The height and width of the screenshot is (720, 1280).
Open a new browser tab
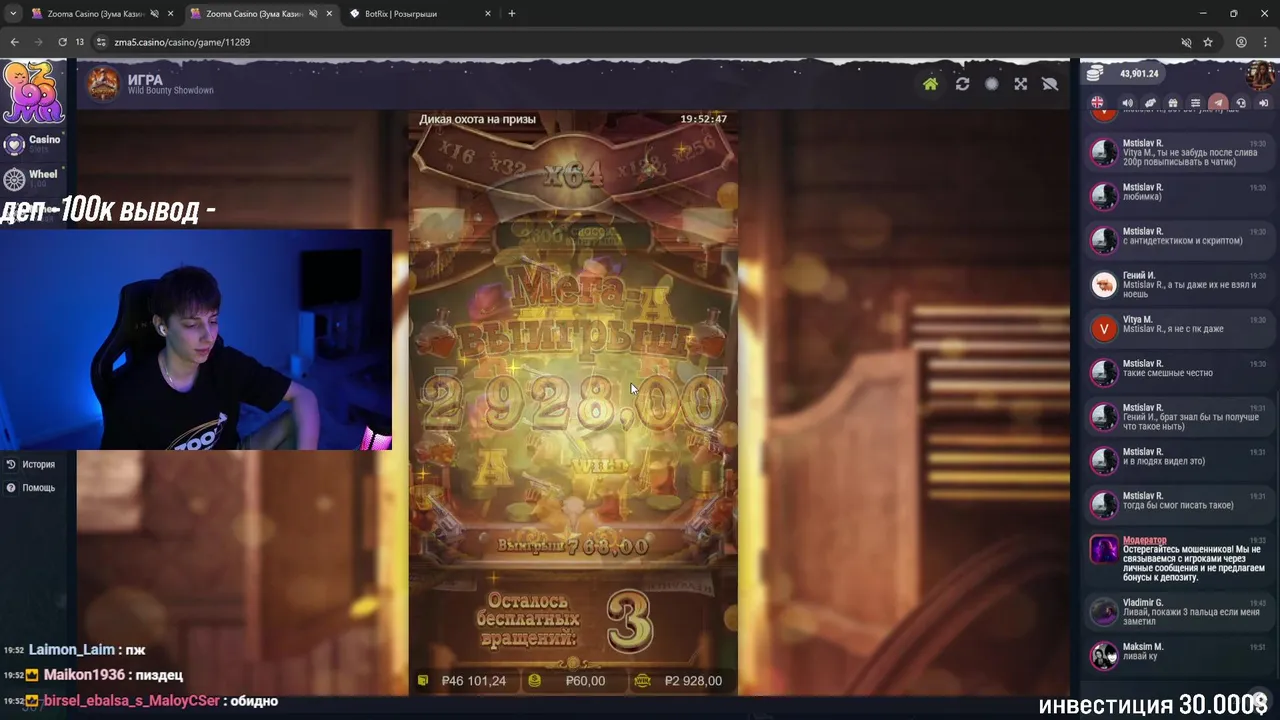pos(512,14)
